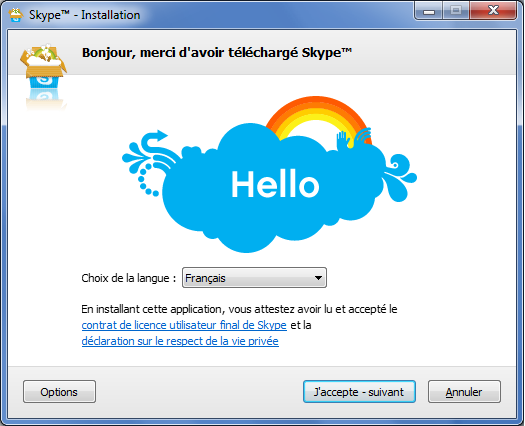Click the Skype installer icon in title bar
The width and height of the screenshot is (525, 426).
[16, 15]
